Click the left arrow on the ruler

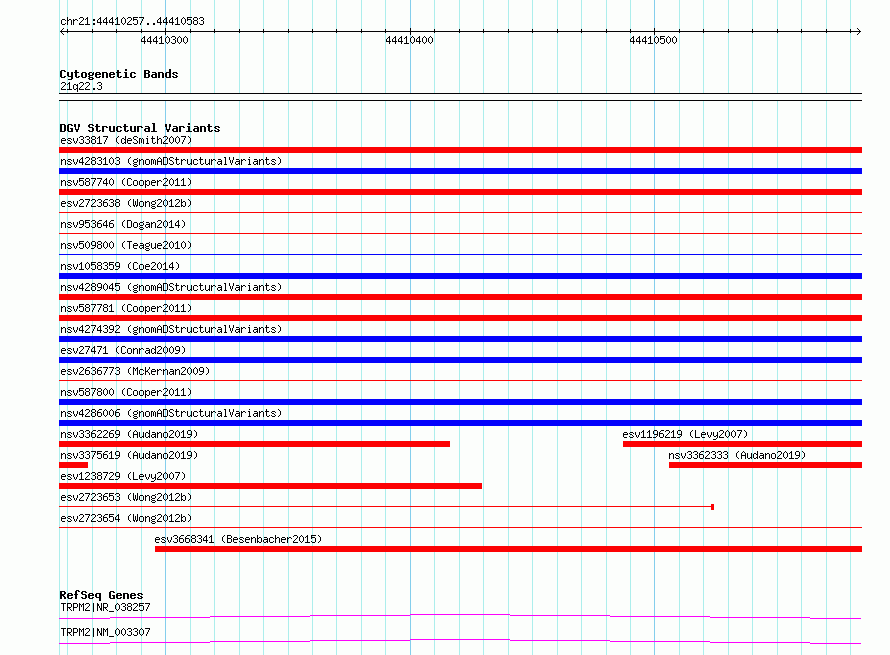pos(62,32)
